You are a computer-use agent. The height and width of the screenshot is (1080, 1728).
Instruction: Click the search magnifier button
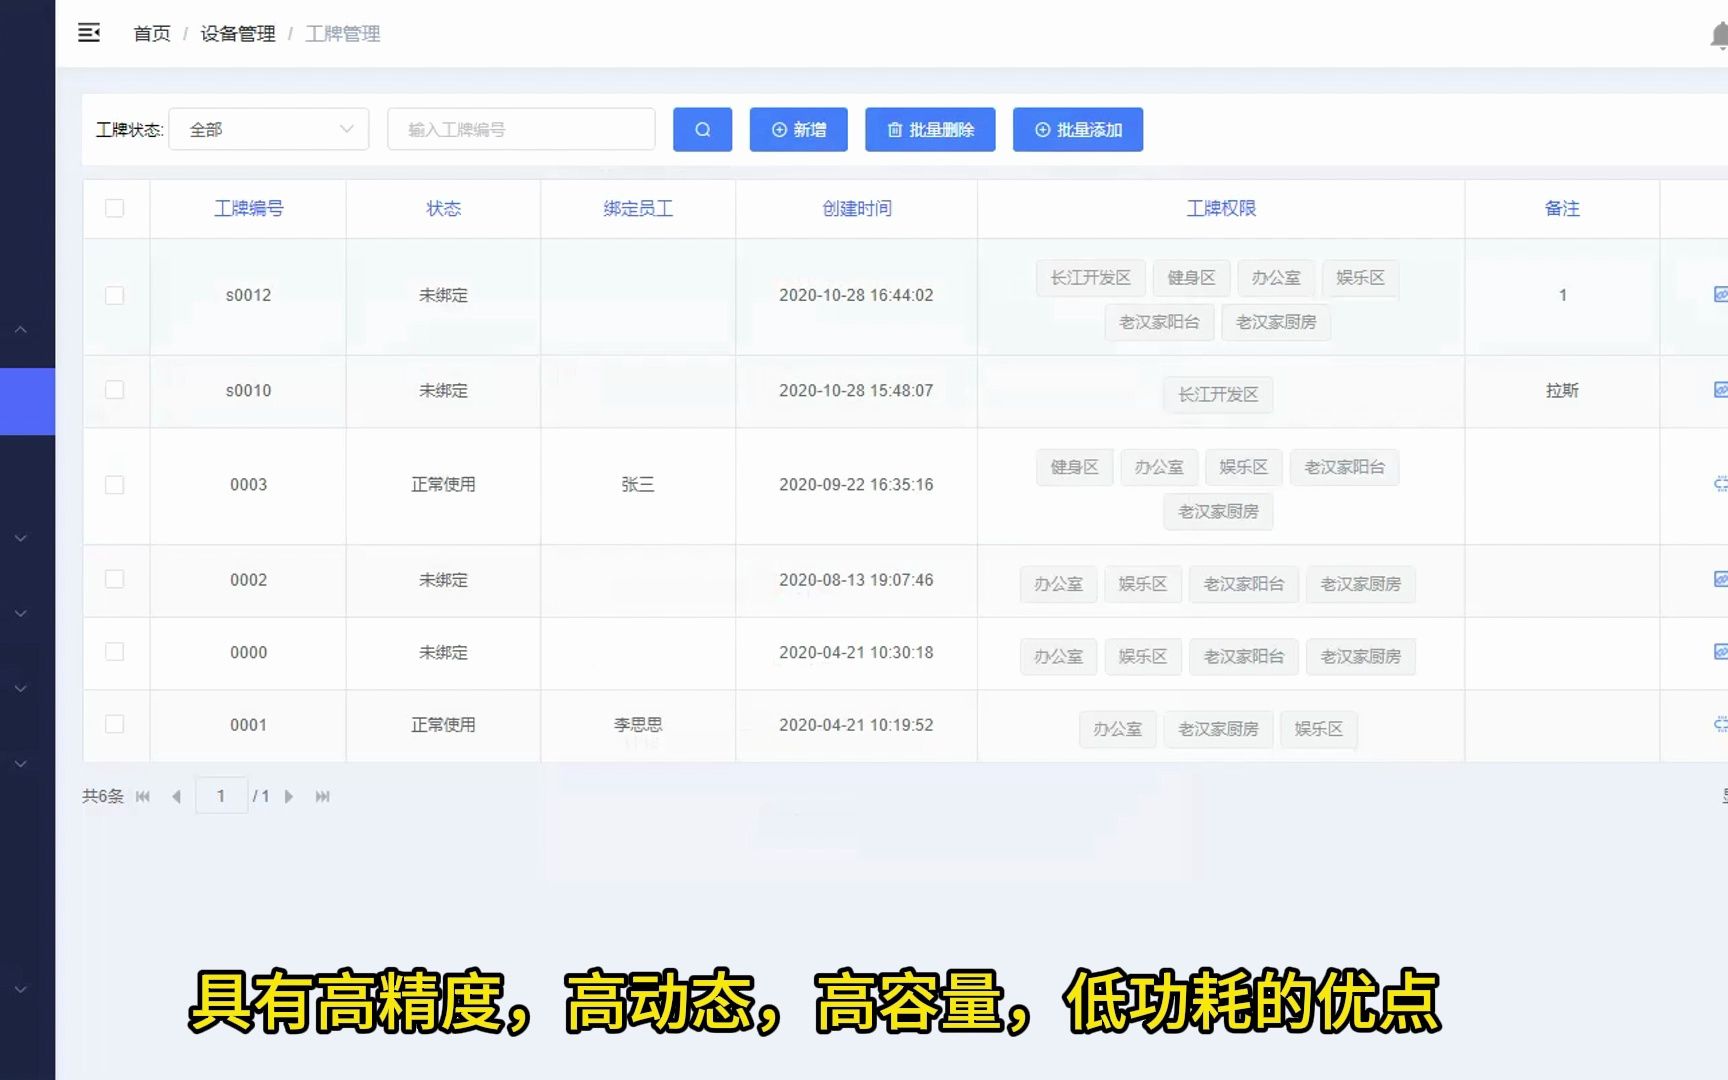tap(702, 130)
